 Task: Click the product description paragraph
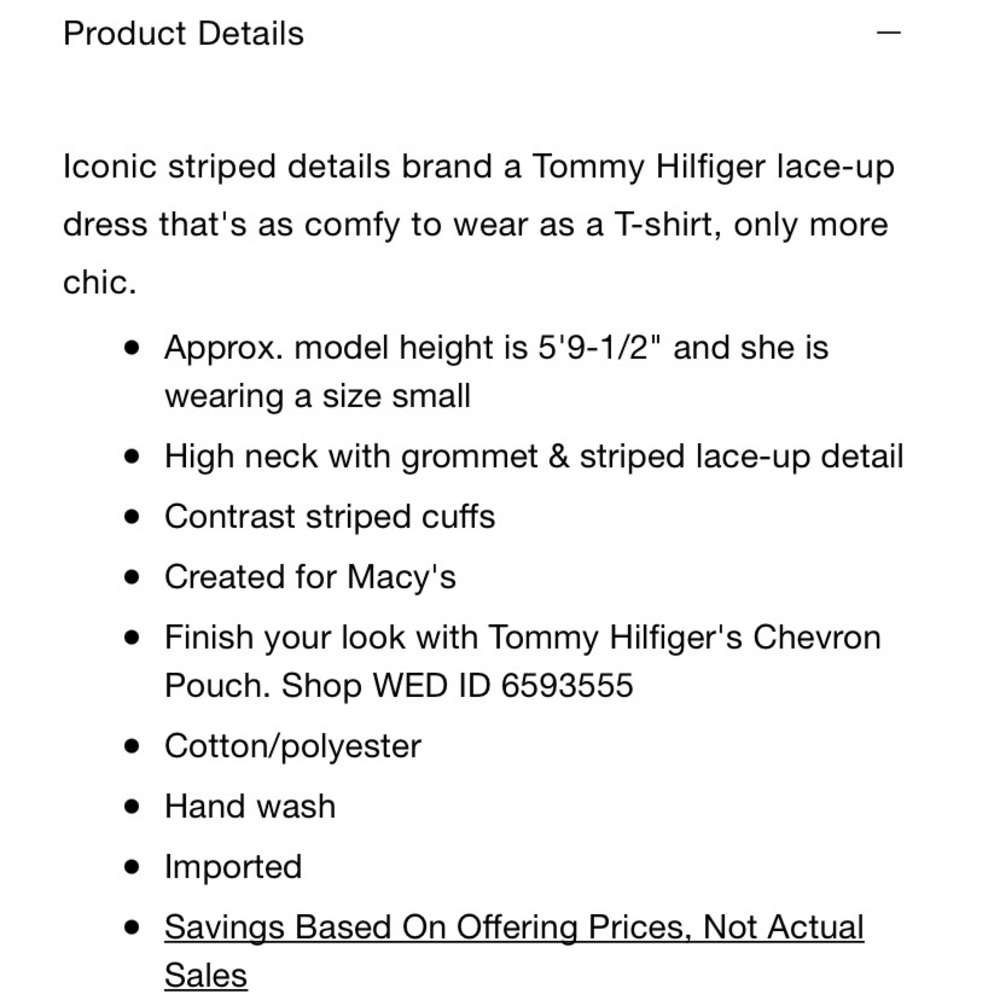479,224
